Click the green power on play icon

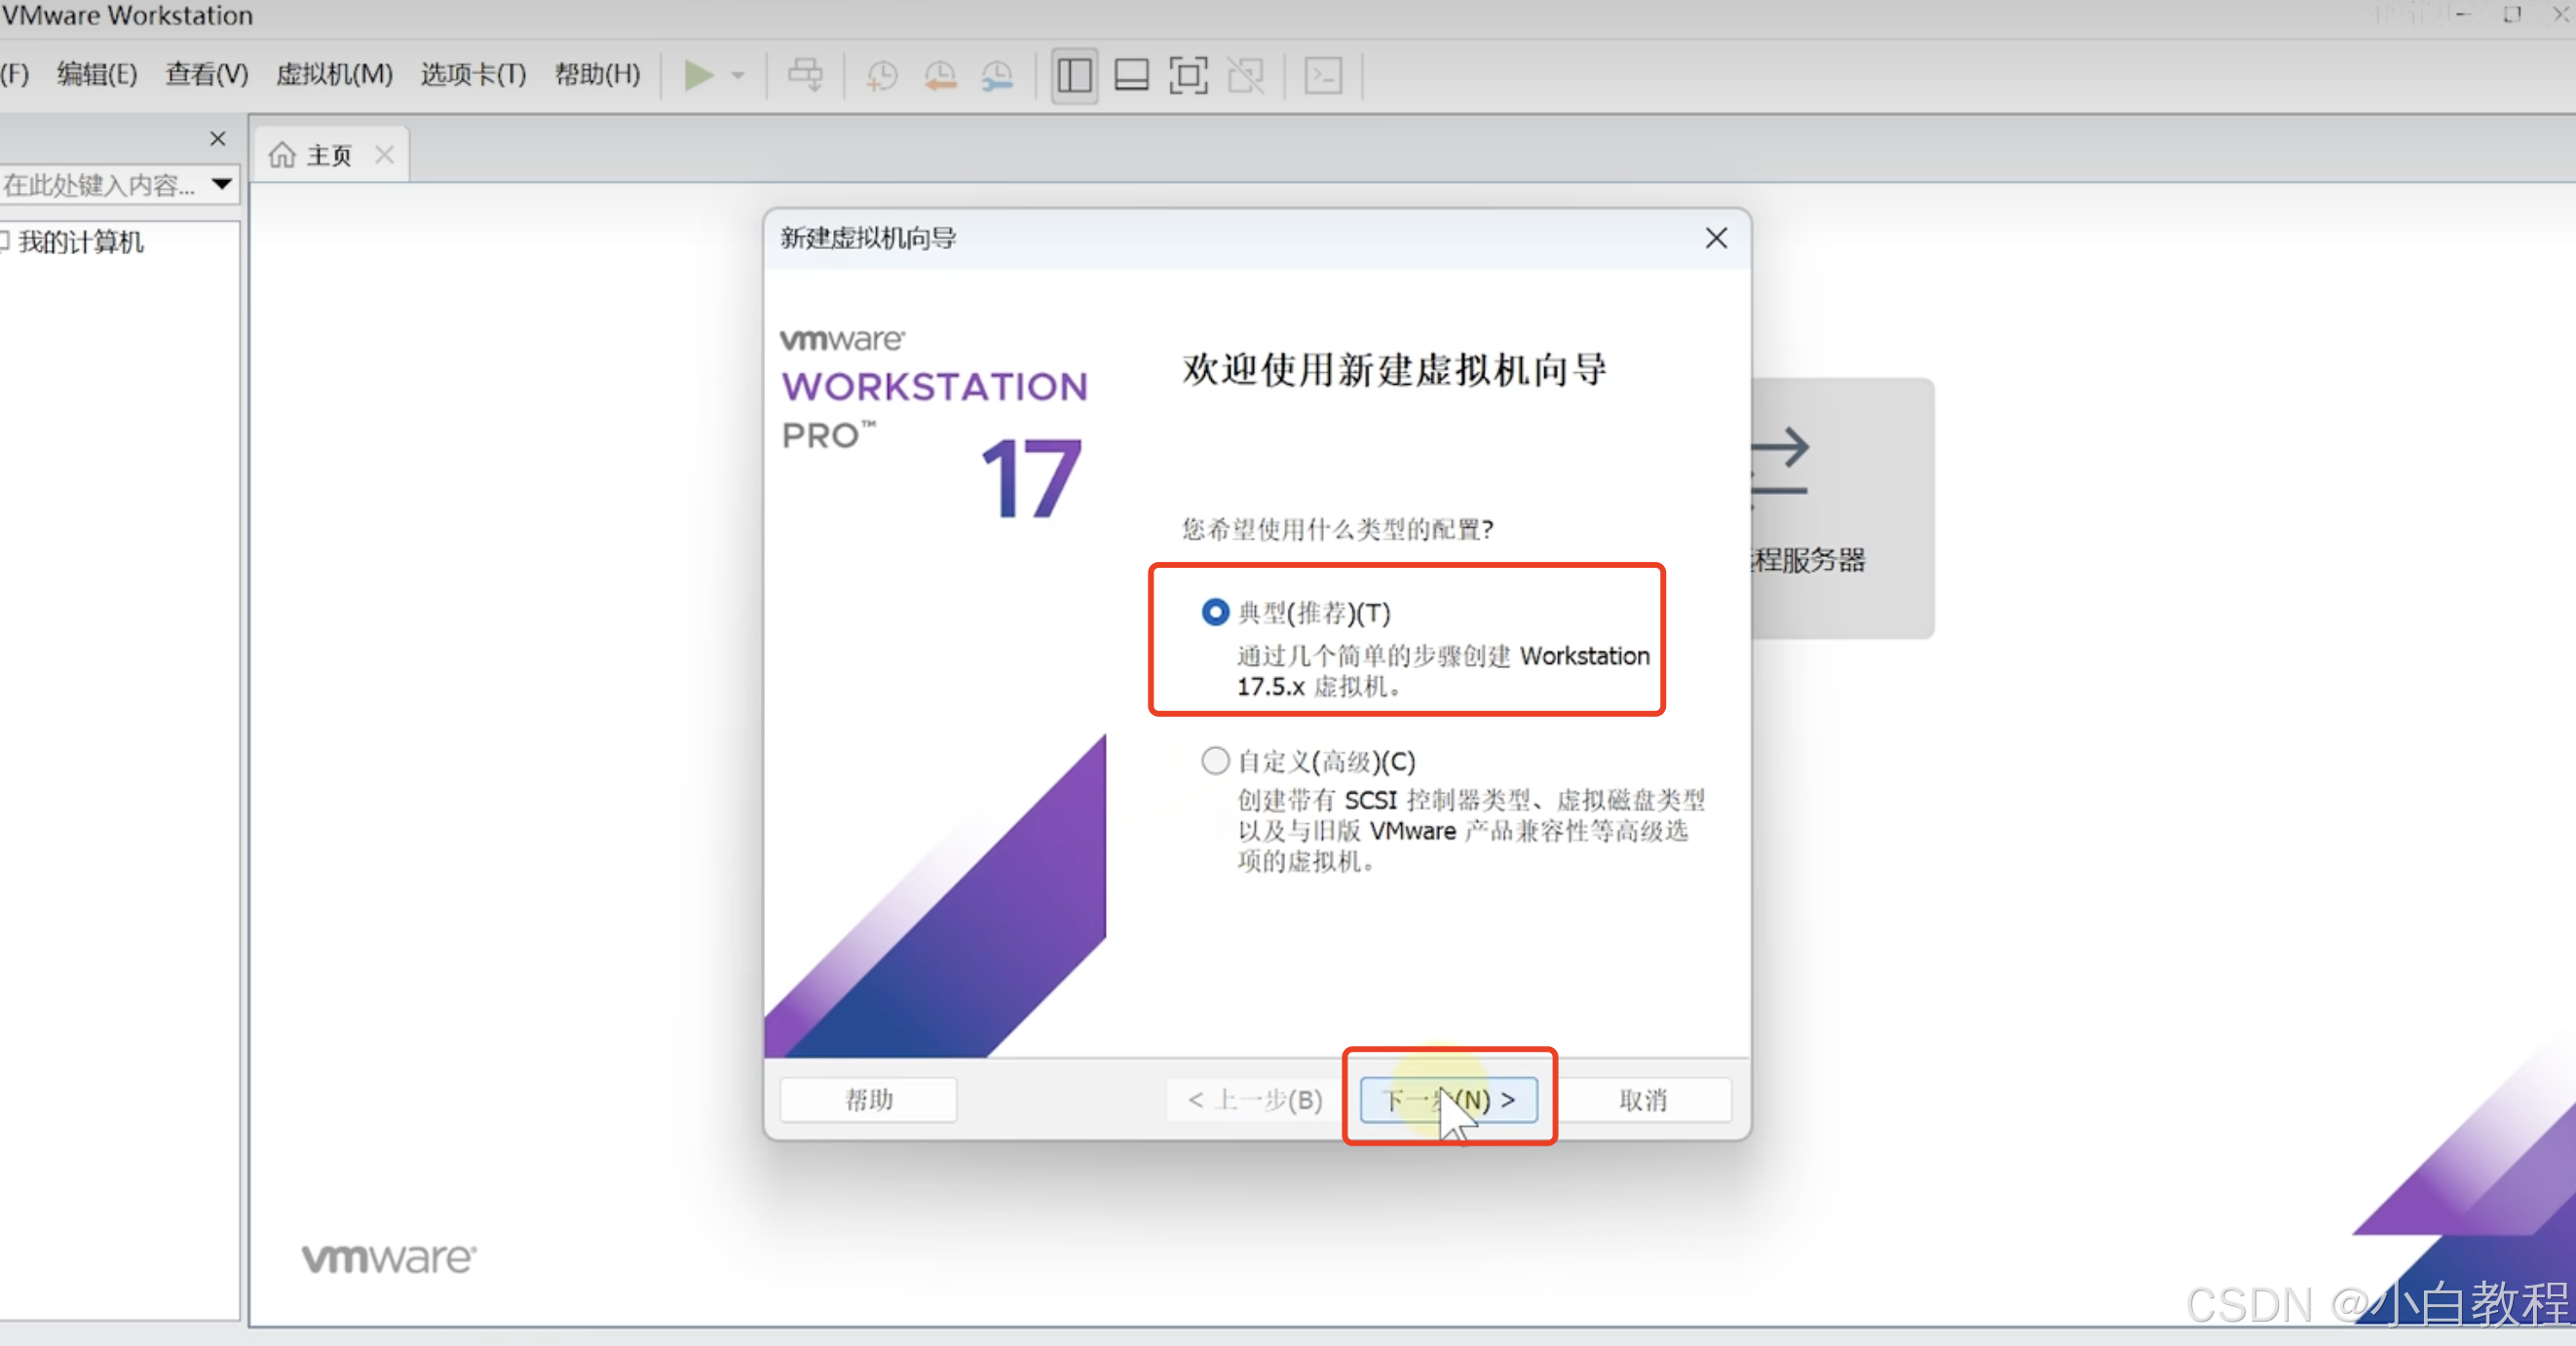(x=698, y=75)
